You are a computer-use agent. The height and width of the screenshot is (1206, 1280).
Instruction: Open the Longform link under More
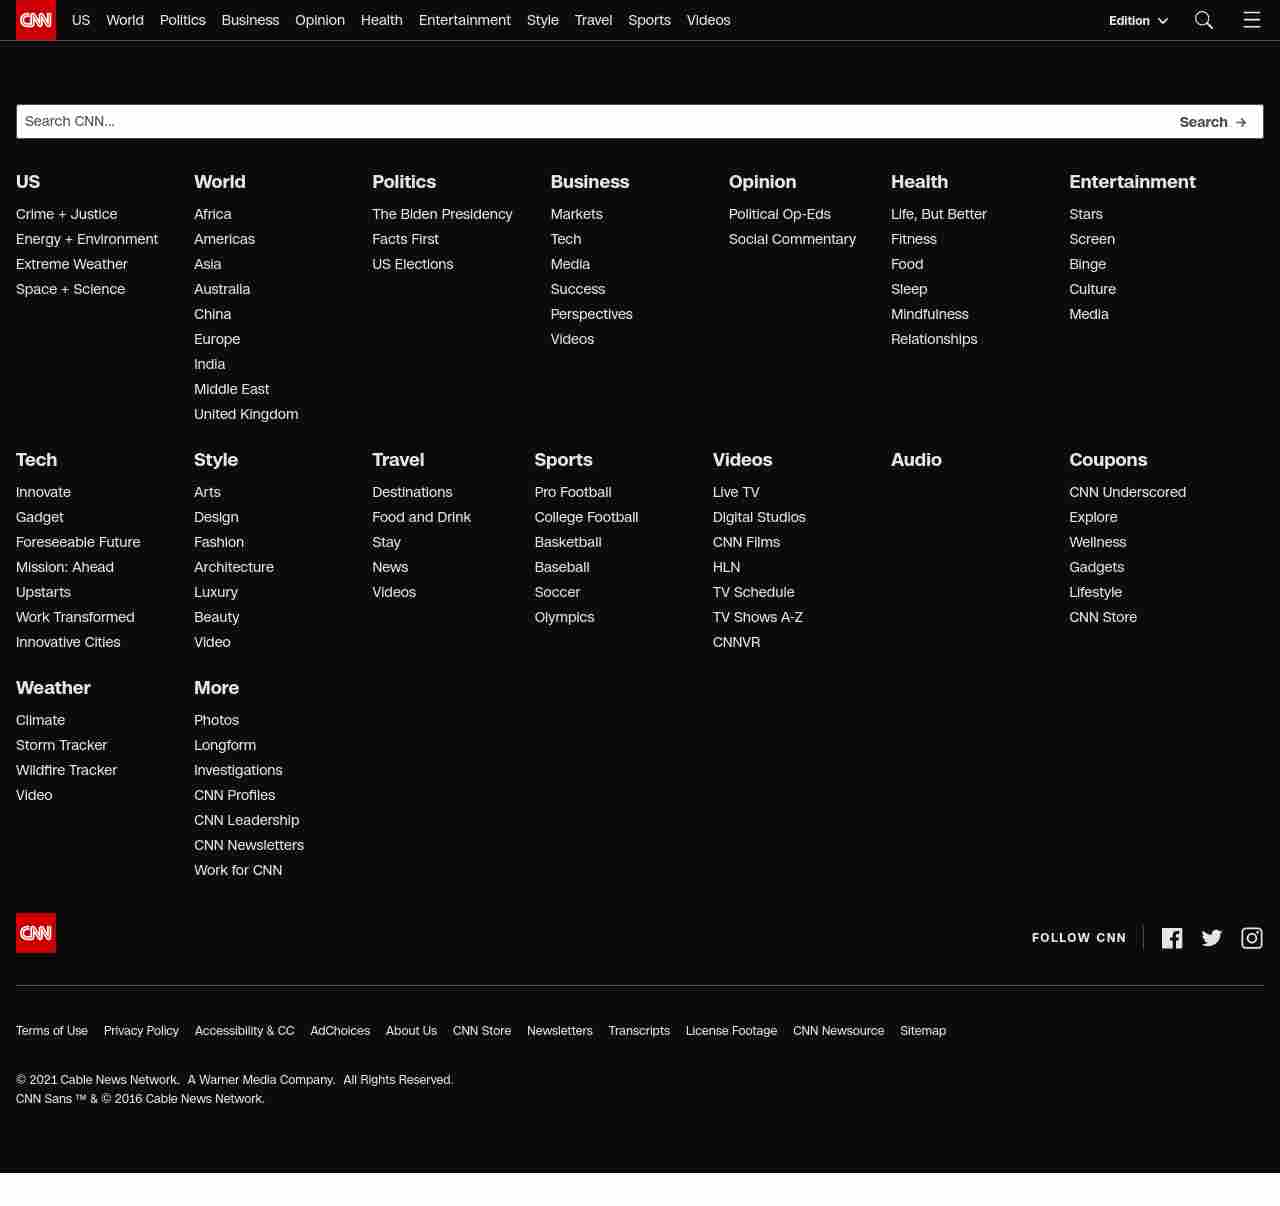pos(225,745)
